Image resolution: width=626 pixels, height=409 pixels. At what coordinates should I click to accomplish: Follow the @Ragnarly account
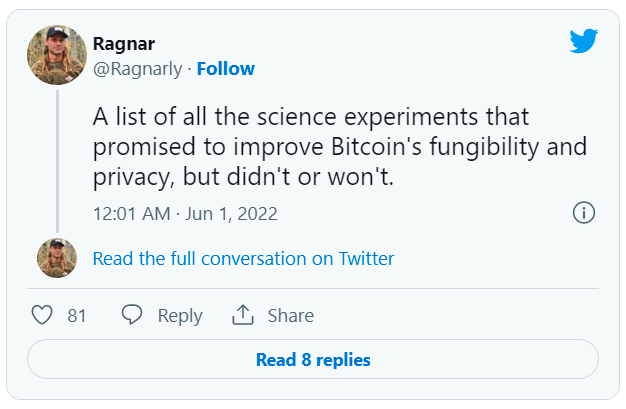point(226,69)
